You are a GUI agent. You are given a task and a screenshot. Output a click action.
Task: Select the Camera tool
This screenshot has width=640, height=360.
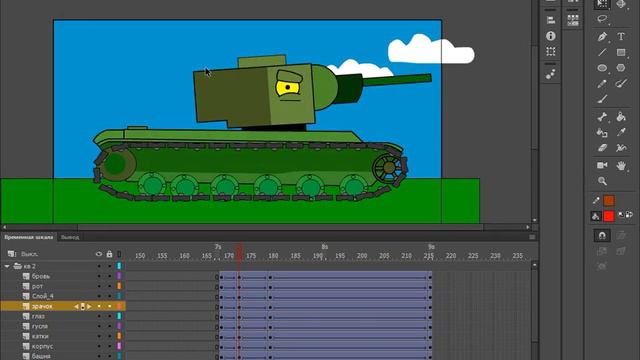602,165
